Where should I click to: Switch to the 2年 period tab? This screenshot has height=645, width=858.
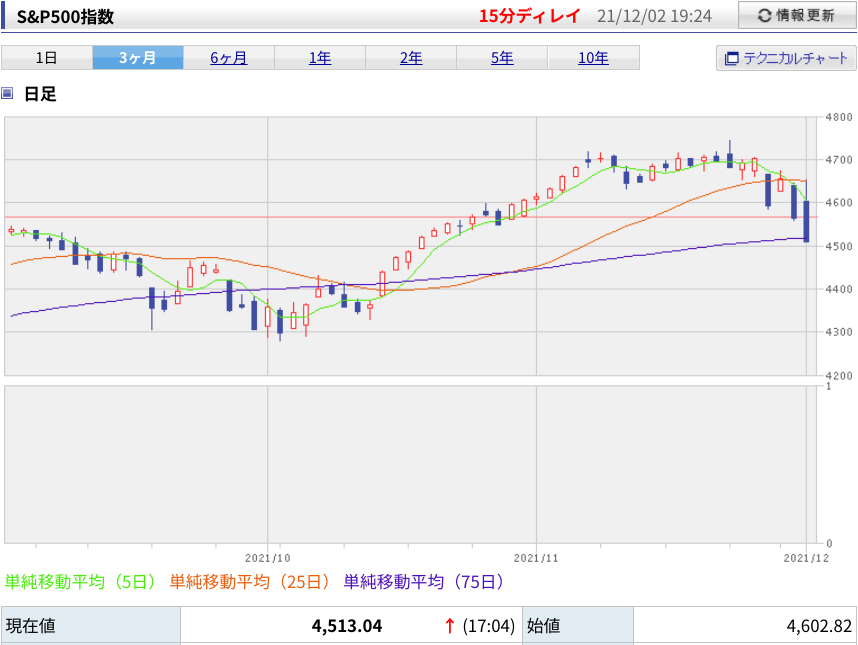[x=411, y=57]
